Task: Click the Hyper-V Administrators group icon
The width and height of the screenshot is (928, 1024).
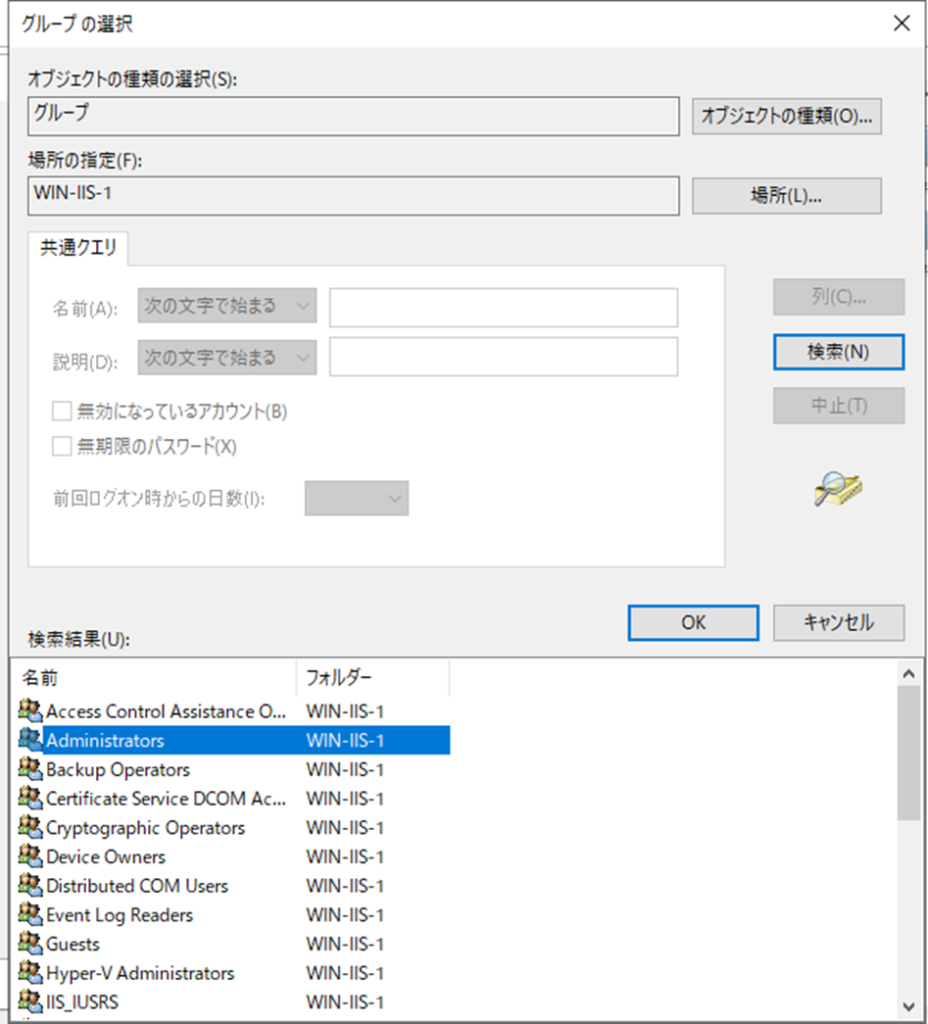Action: tap(30, 973)
